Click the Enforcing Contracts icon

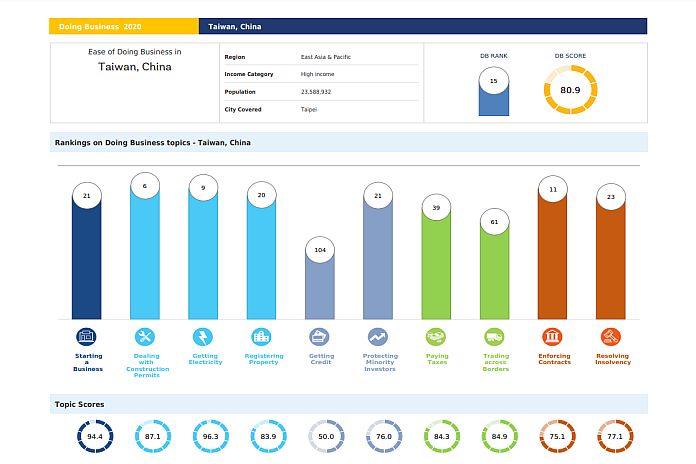coord(552,336)
